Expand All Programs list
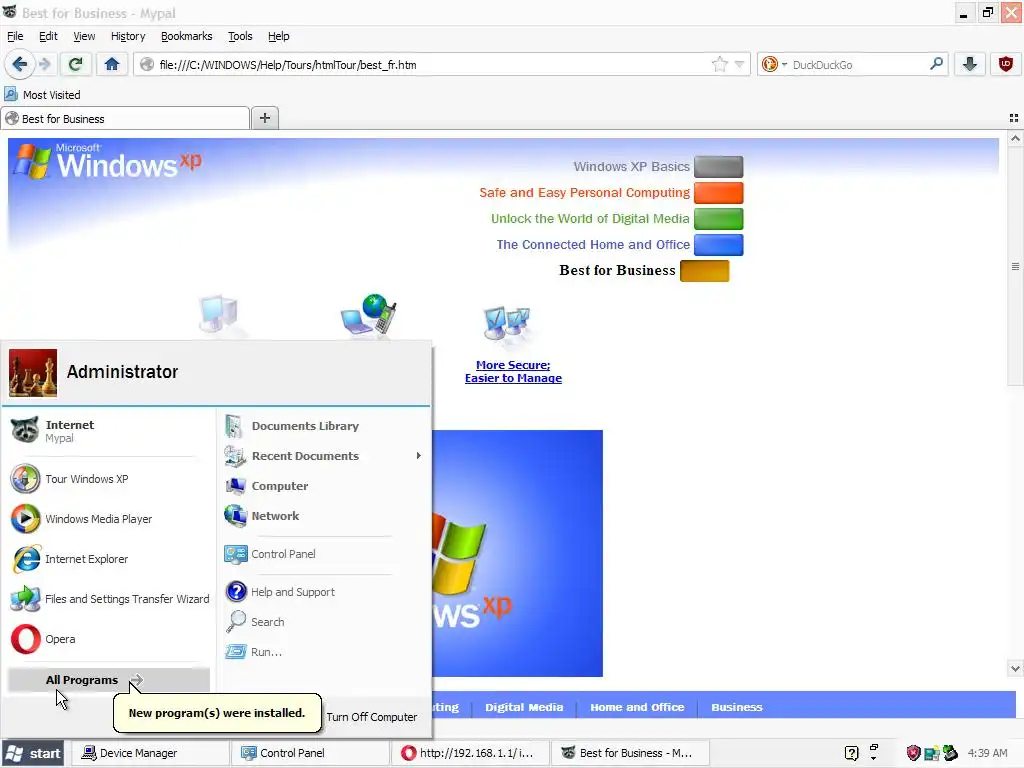 click(108, 680)
